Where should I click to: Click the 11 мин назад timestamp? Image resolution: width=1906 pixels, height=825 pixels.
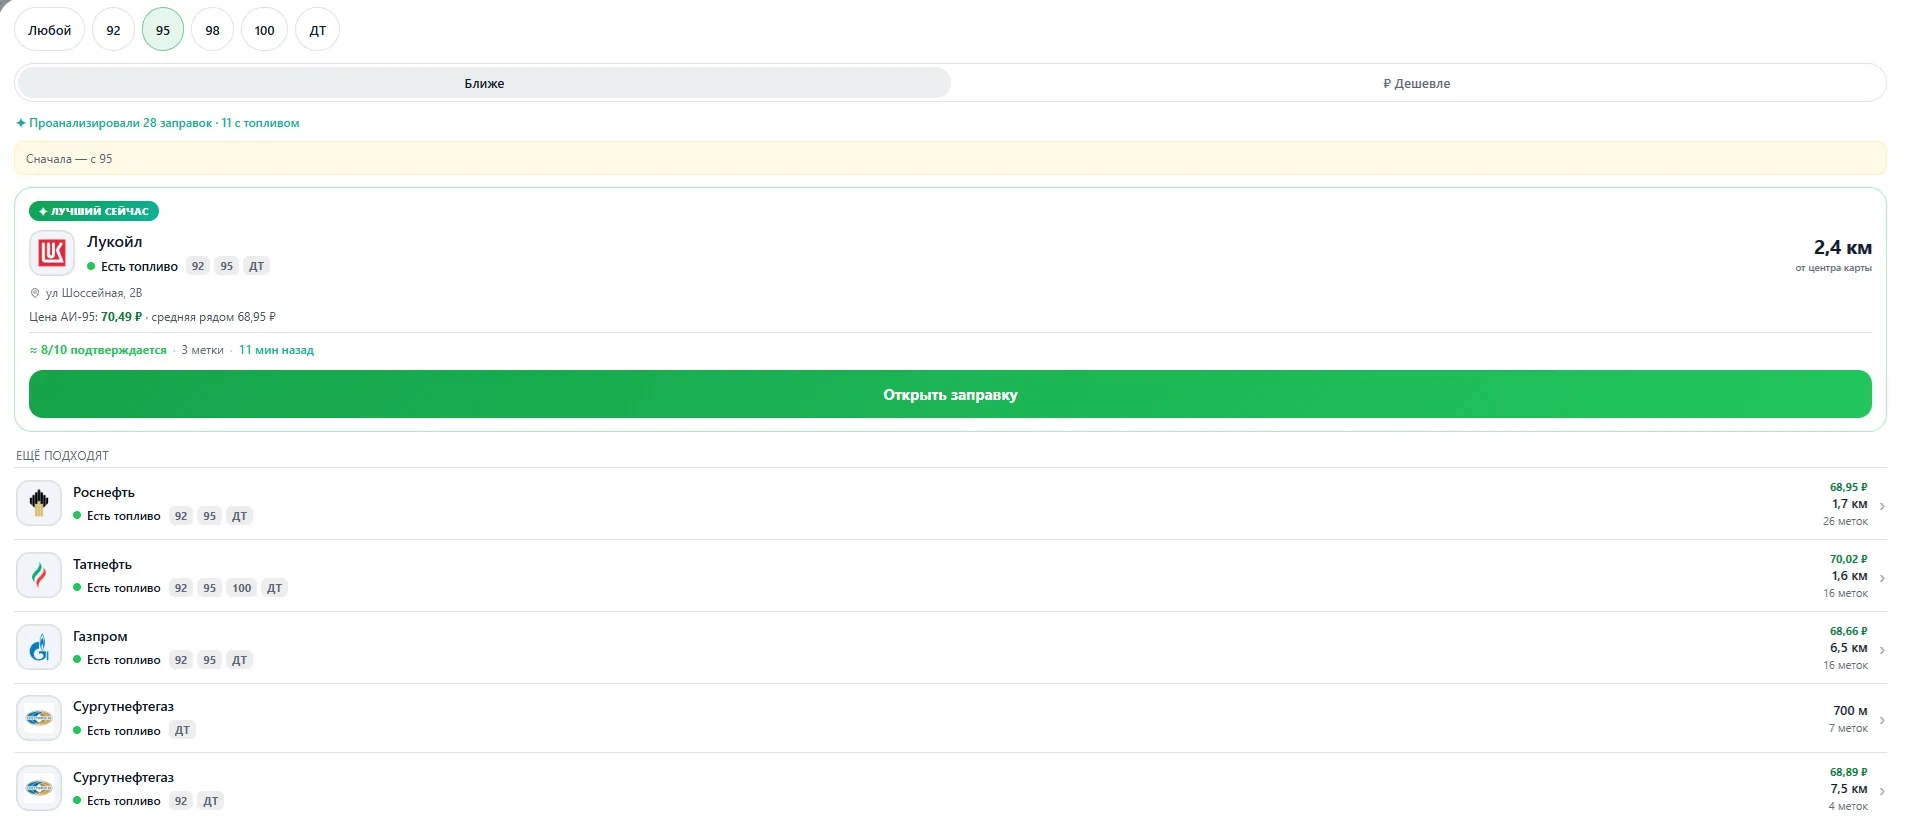coord(276,350)
